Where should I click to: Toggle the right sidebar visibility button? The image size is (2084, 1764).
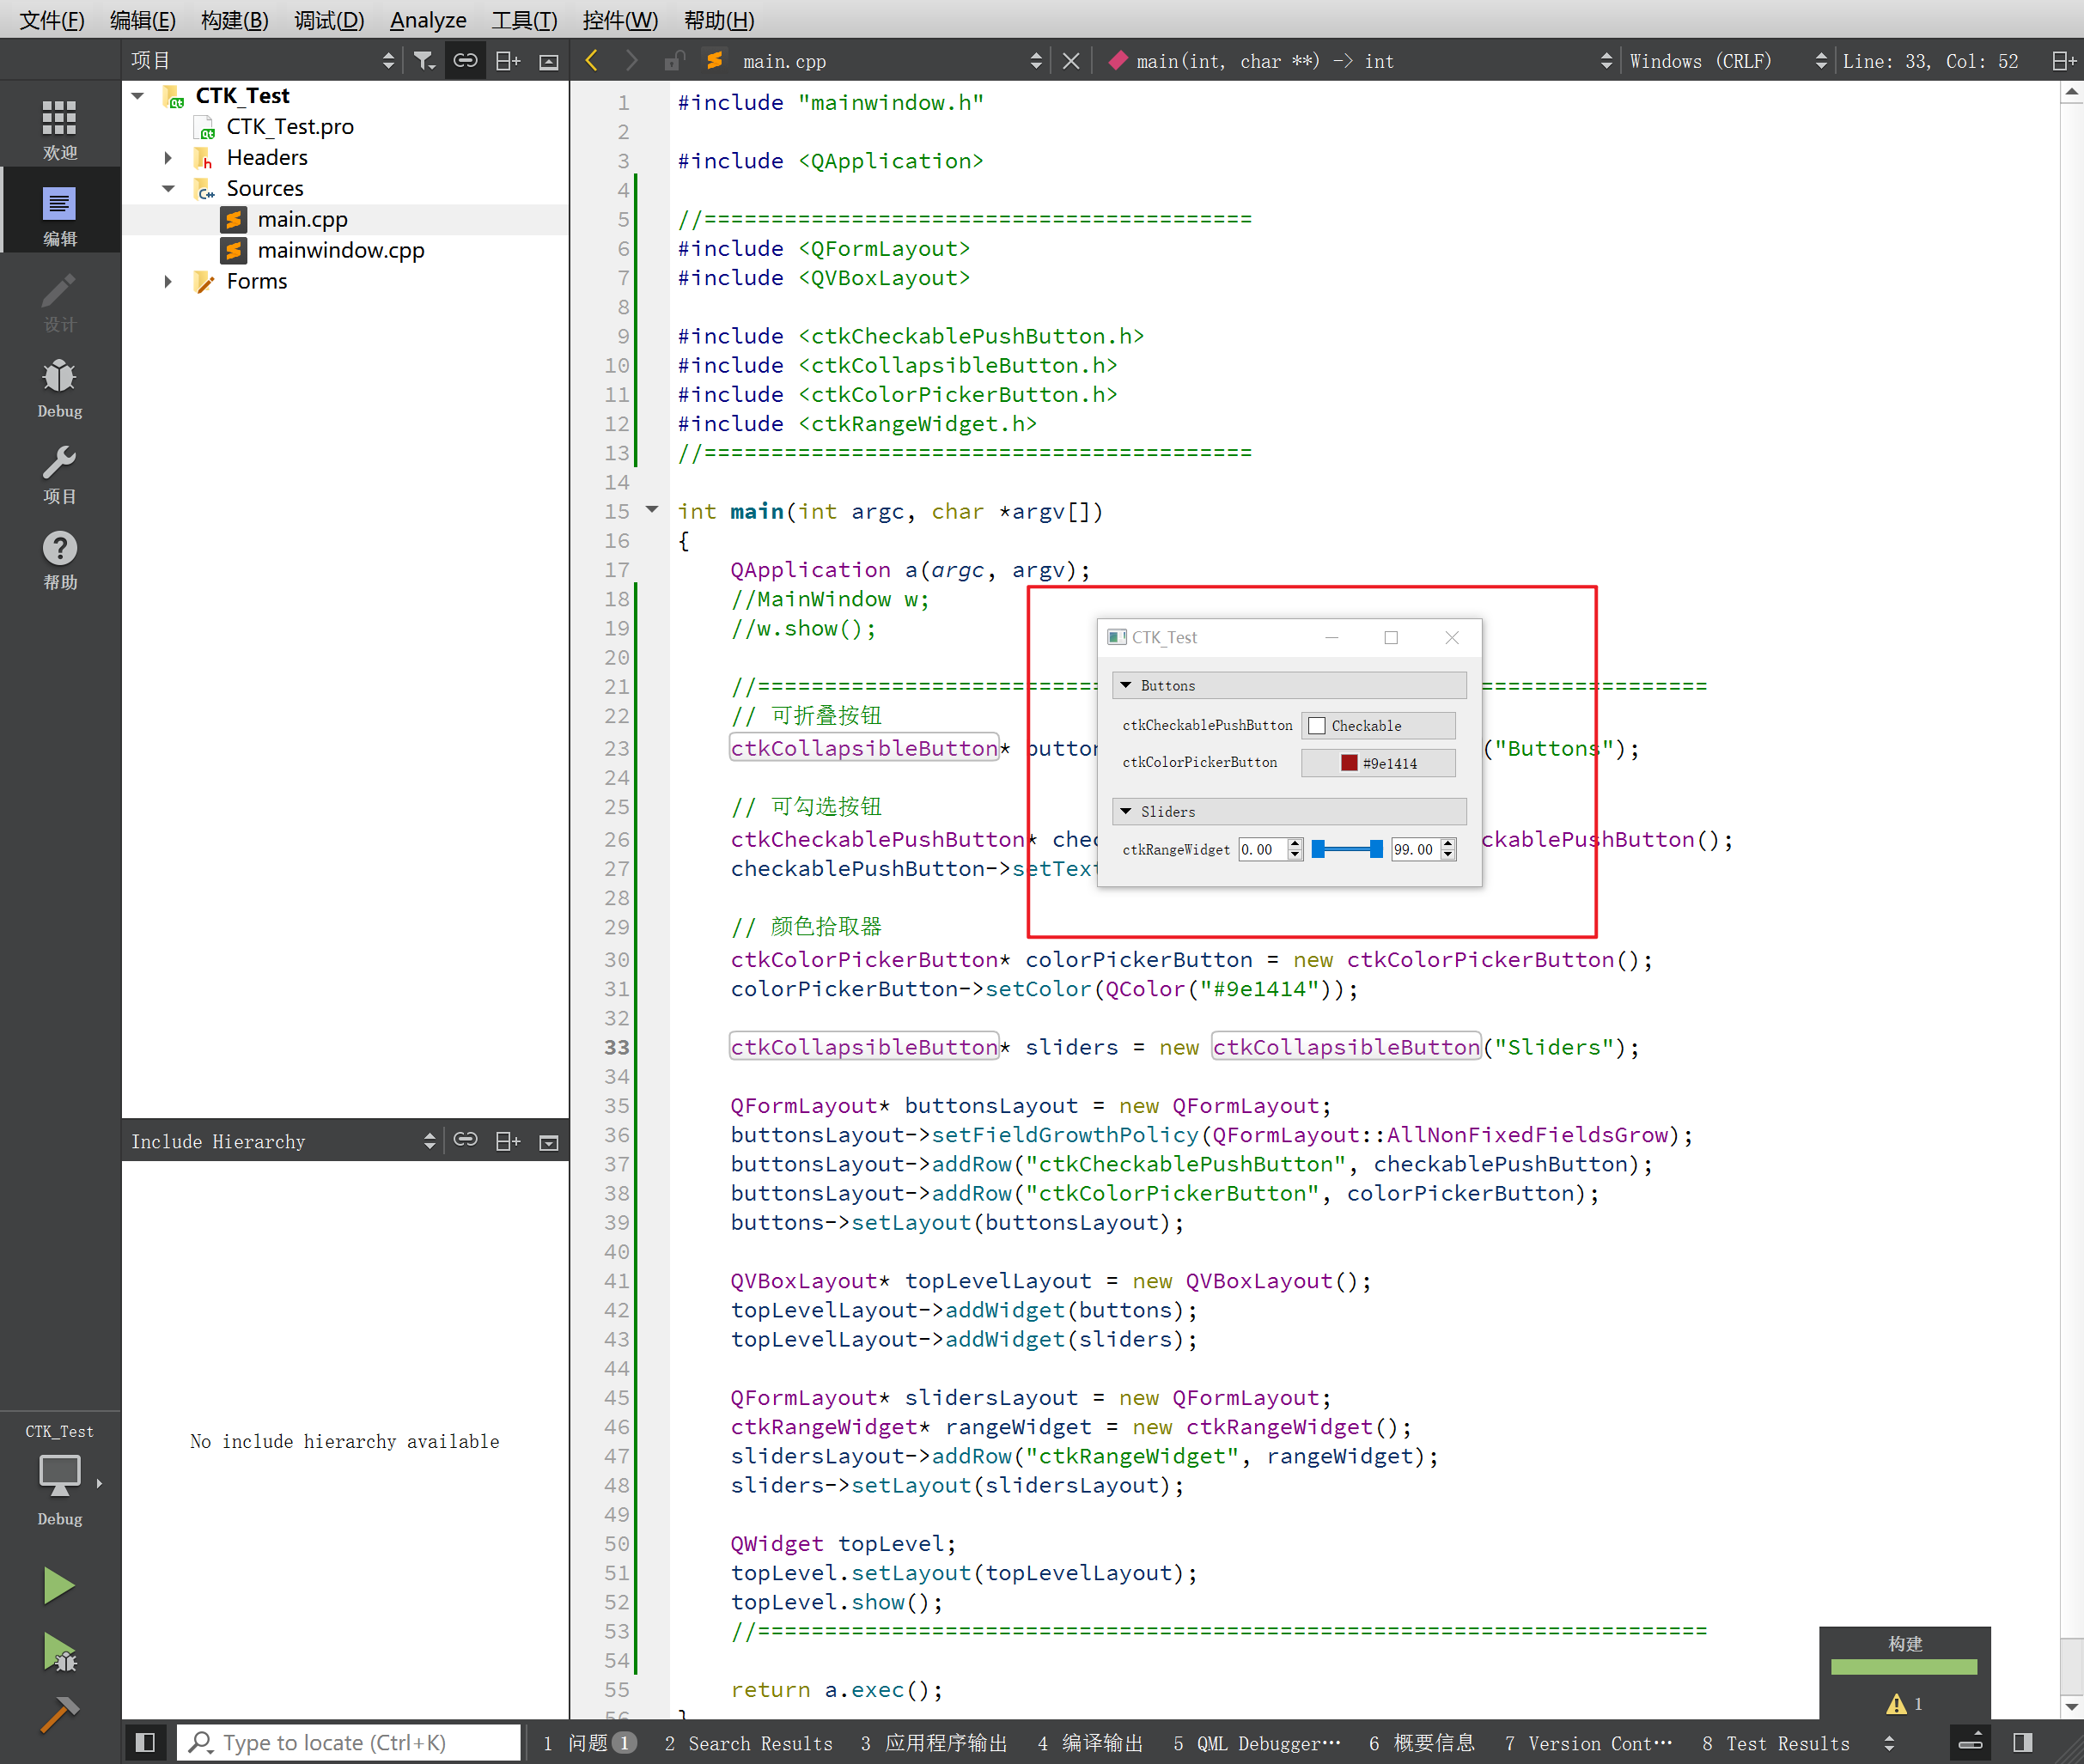coord(2022,1743)
